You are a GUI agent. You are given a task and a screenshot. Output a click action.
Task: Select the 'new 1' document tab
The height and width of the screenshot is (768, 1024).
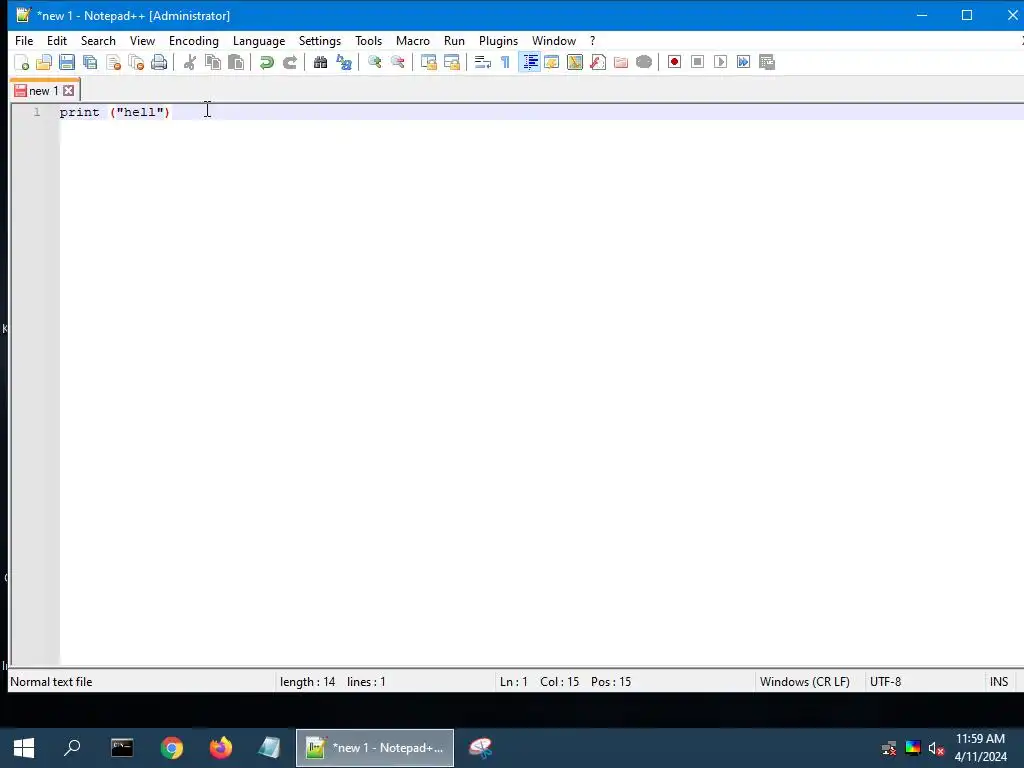click(44, 91)
